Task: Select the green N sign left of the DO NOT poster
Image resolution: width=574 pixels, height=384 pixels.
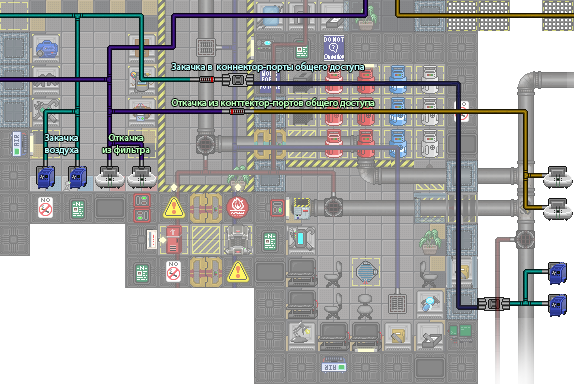Action: (x=302, y=52)
